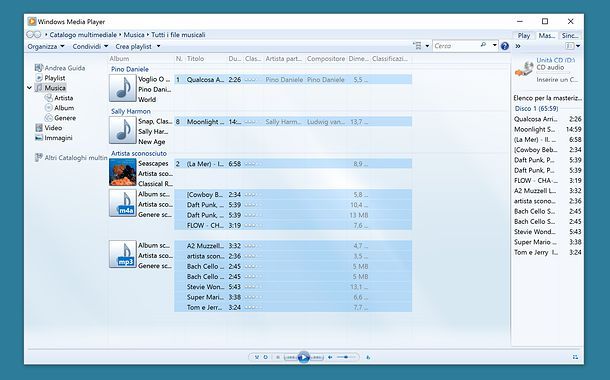
Task: Select Musica in the sidebar
Action: (51, 88)
